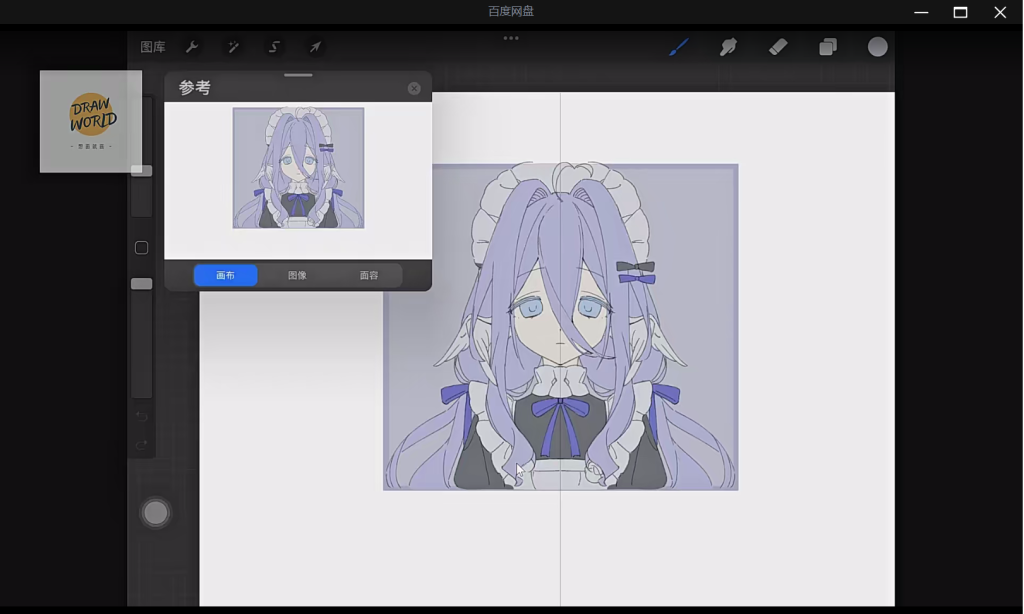Pick the Eraser tool
The width and height of the screenshot is (1024, 614).
778,47
